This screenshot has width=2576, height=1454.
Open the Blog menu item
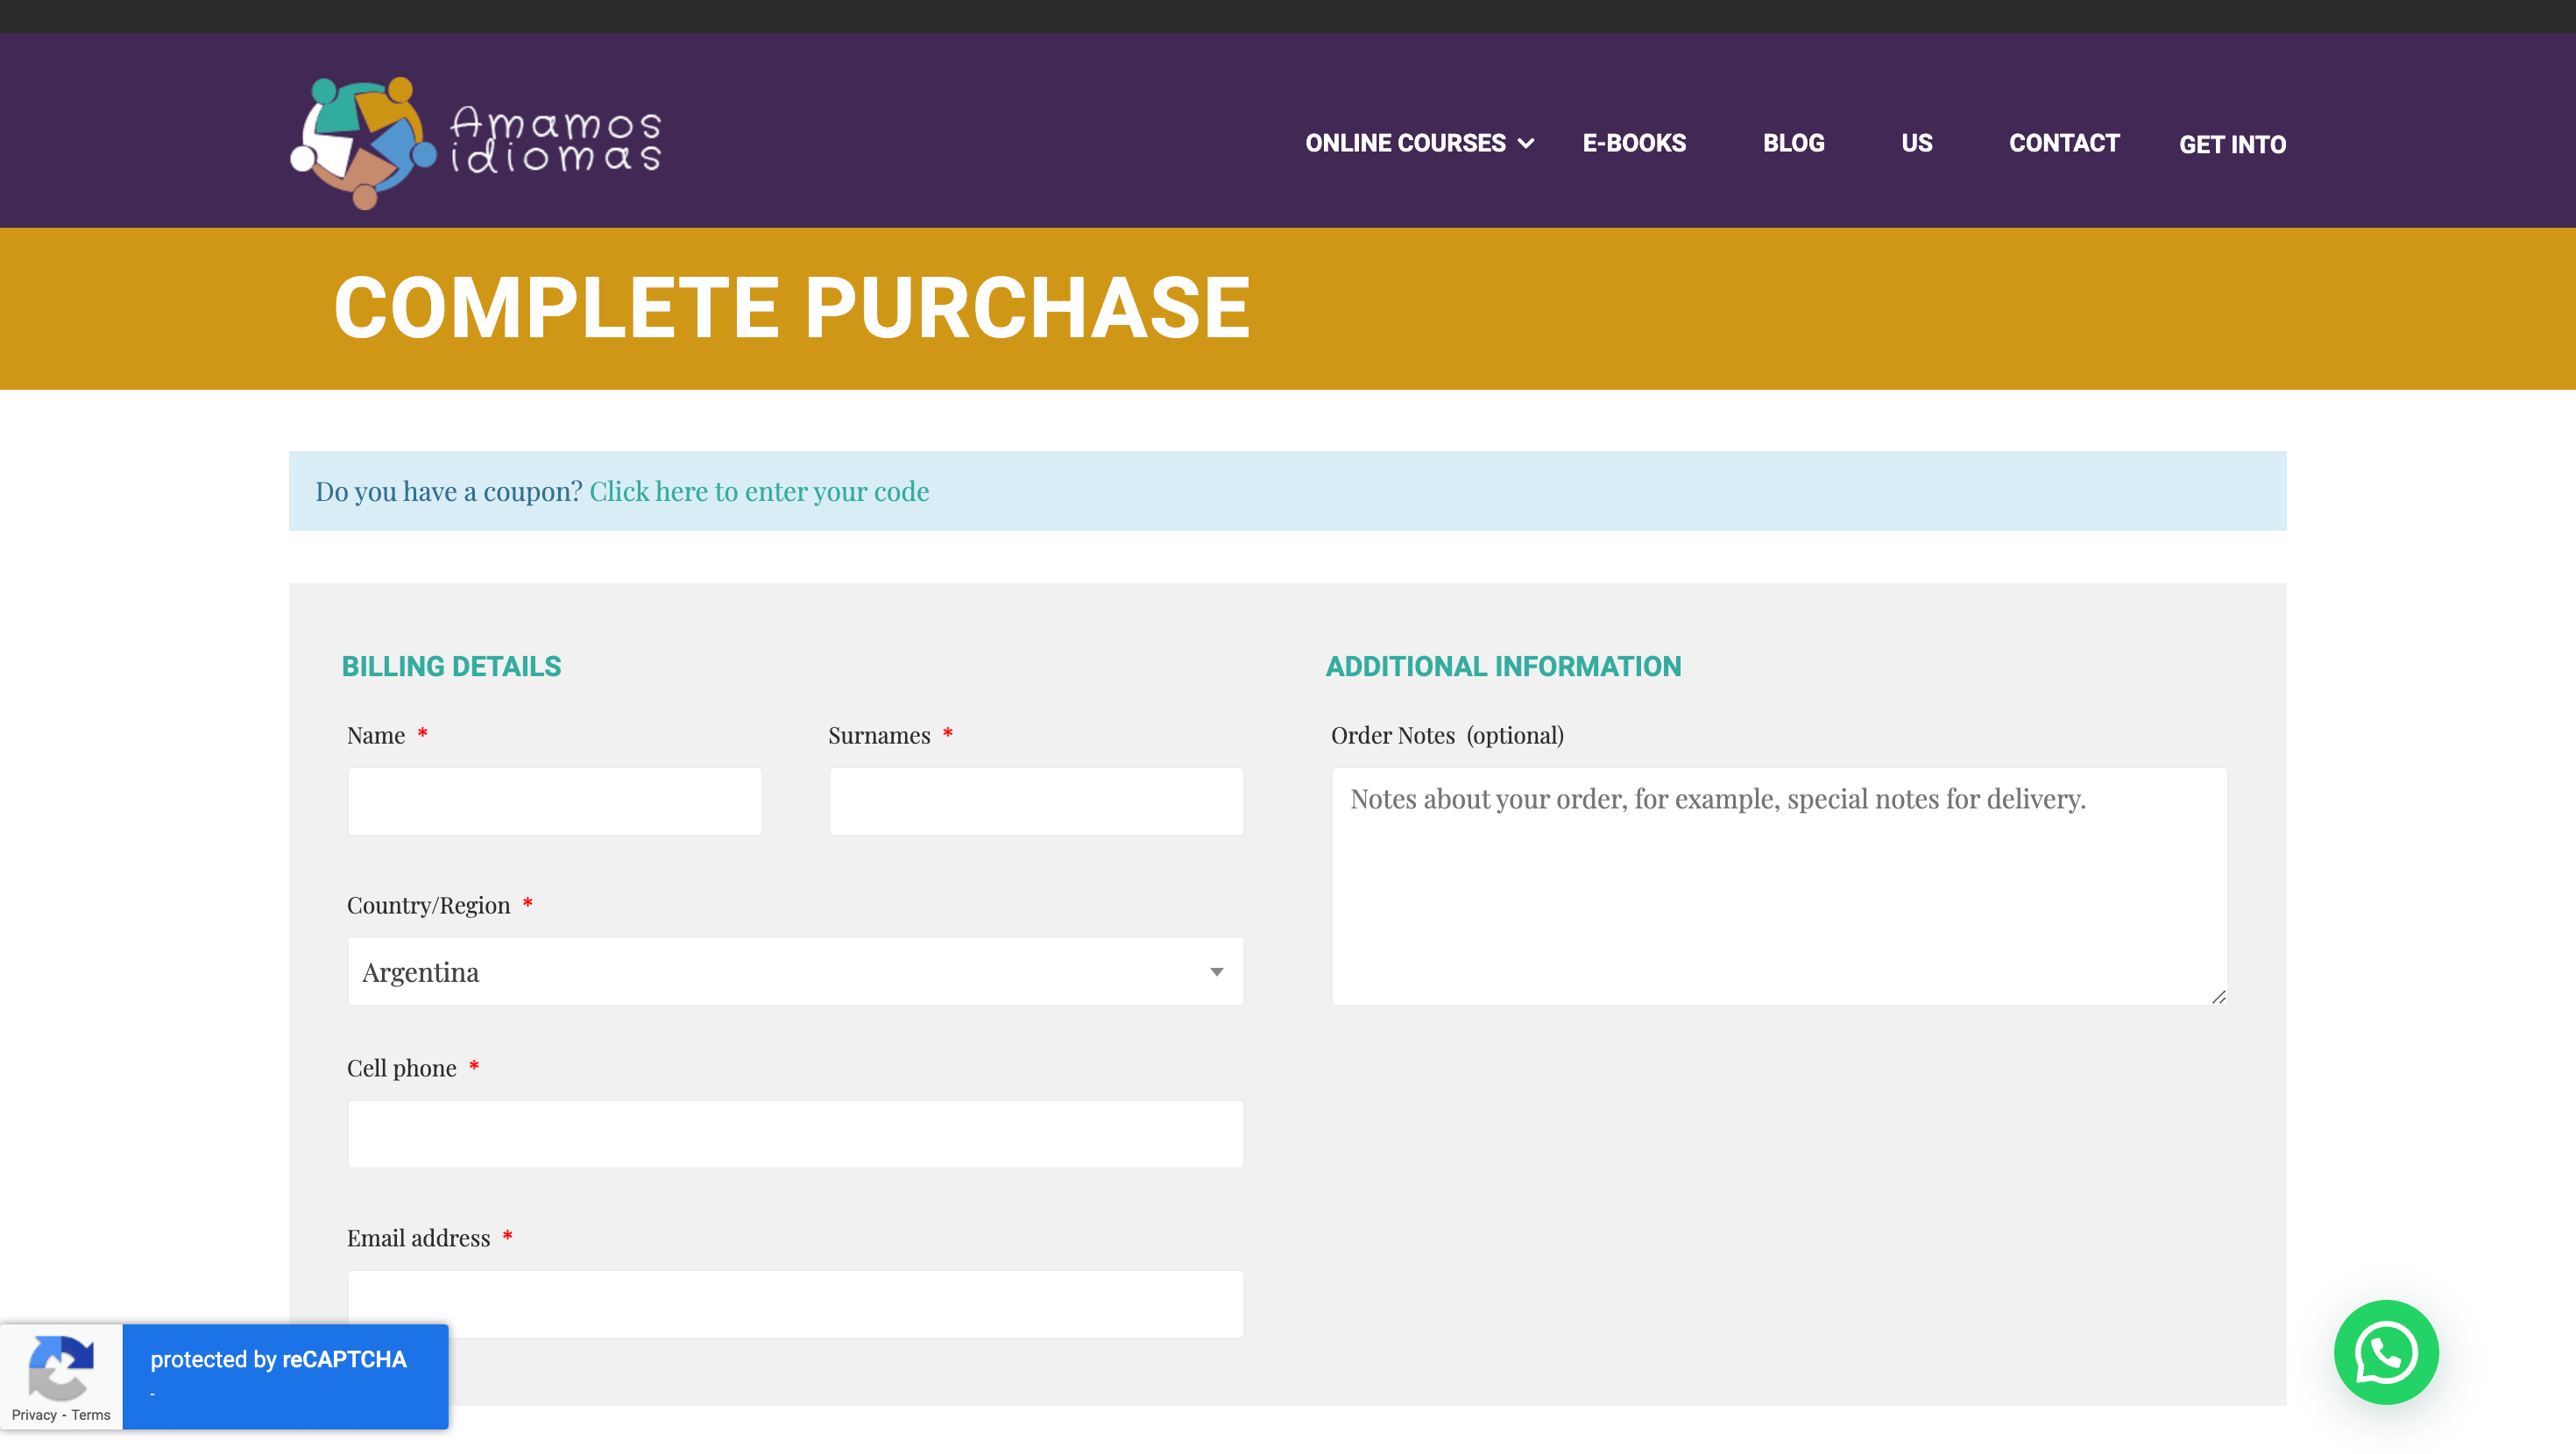click(1793, 143)
